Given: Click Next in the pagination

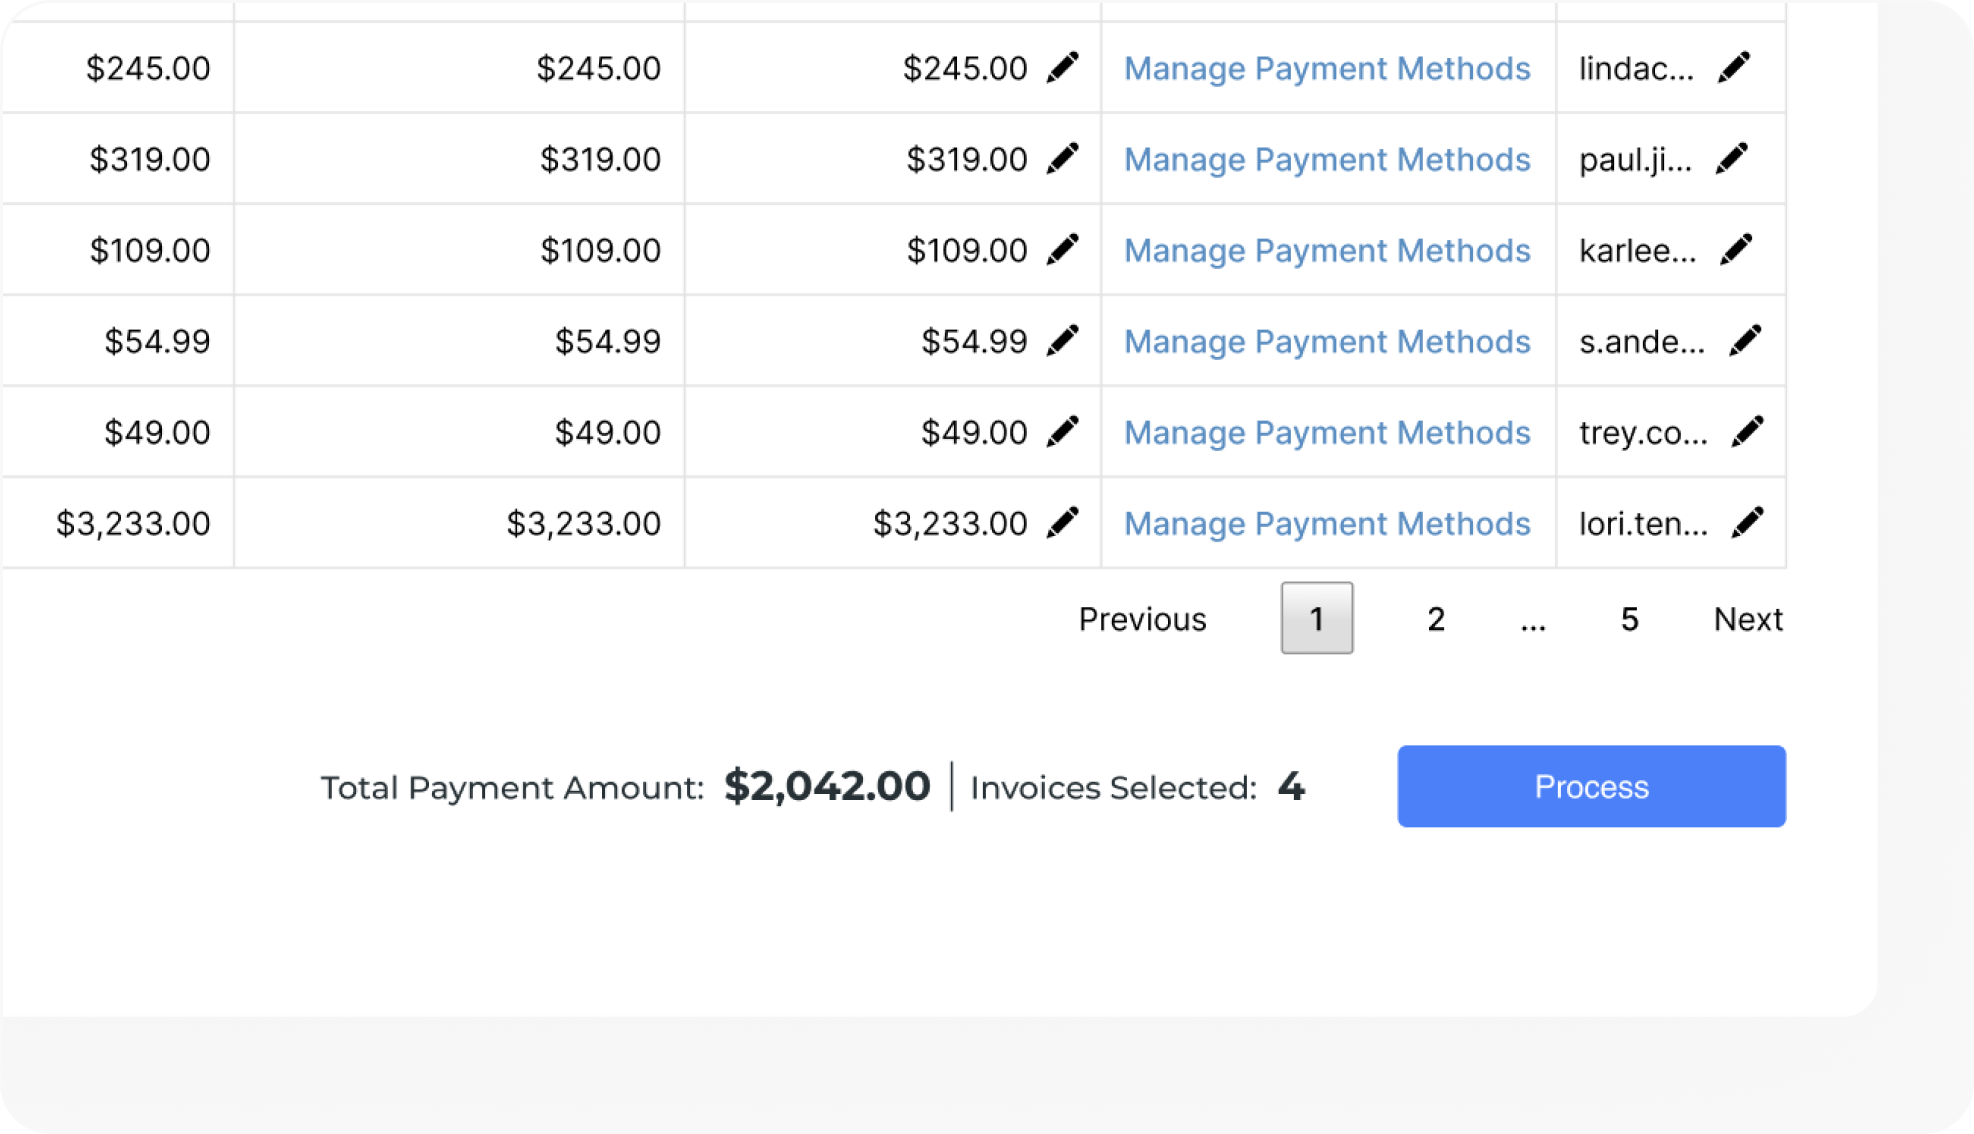Looking at the screenshot, I should click(x=1747, y=619).
